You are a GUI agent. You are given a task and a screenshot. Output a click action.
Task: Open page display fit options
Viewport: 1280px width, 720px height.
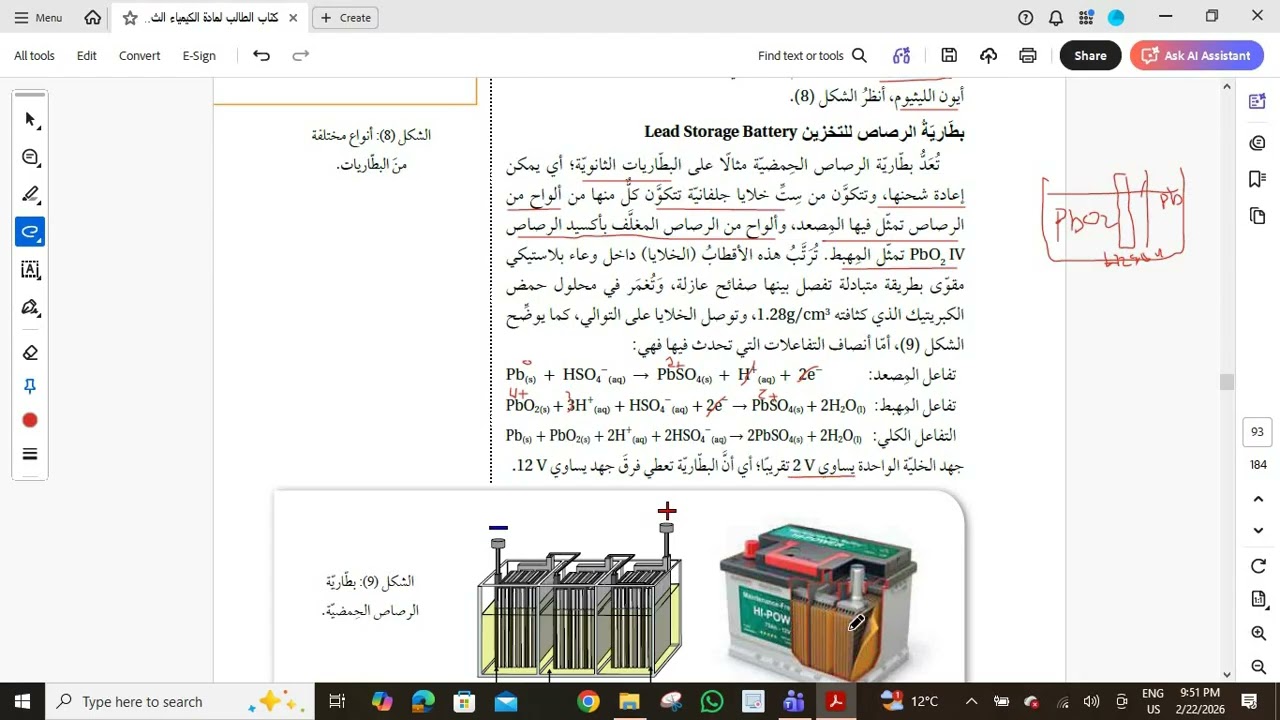[1258, 600]
